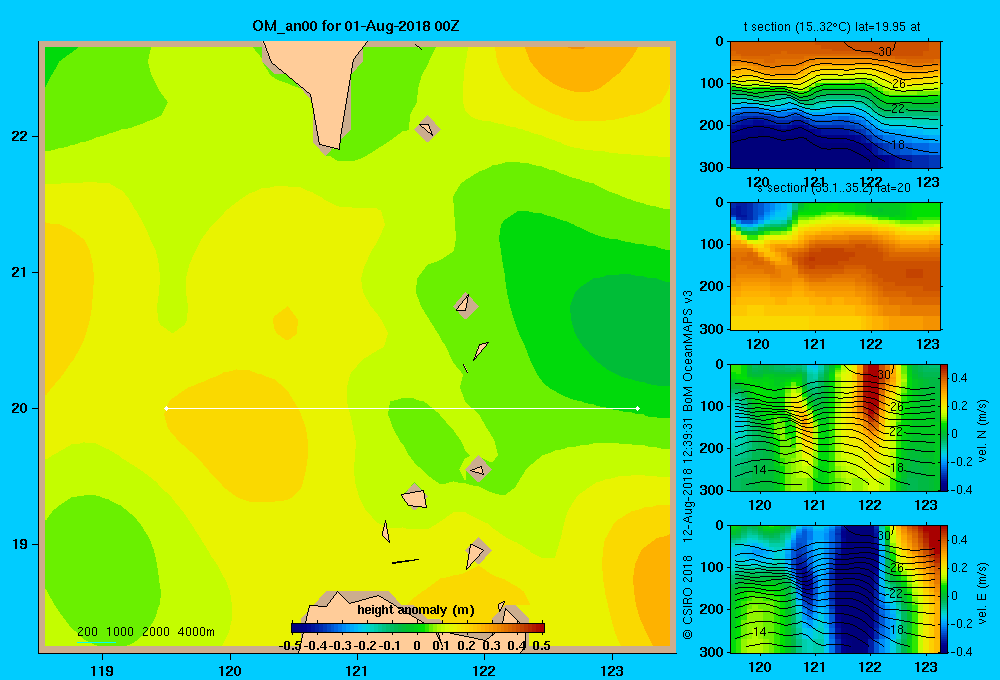Open the t section temperature plot
Viewport: 1000px width, 680px height.
click(835, 105)
